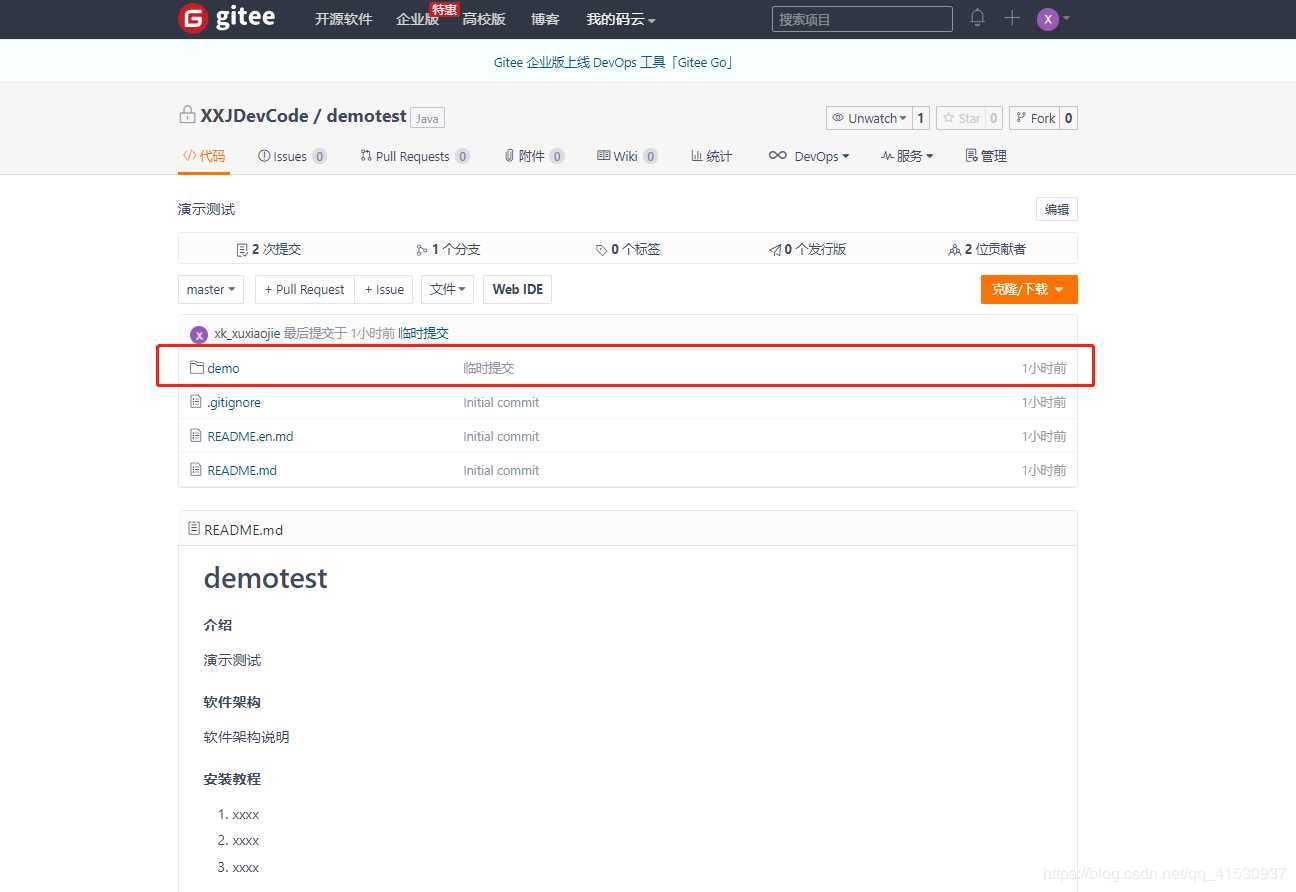Expand the 我的码云 dropdown
The height and width of the screenshot is (892, 1296).
tap(621, 19)
